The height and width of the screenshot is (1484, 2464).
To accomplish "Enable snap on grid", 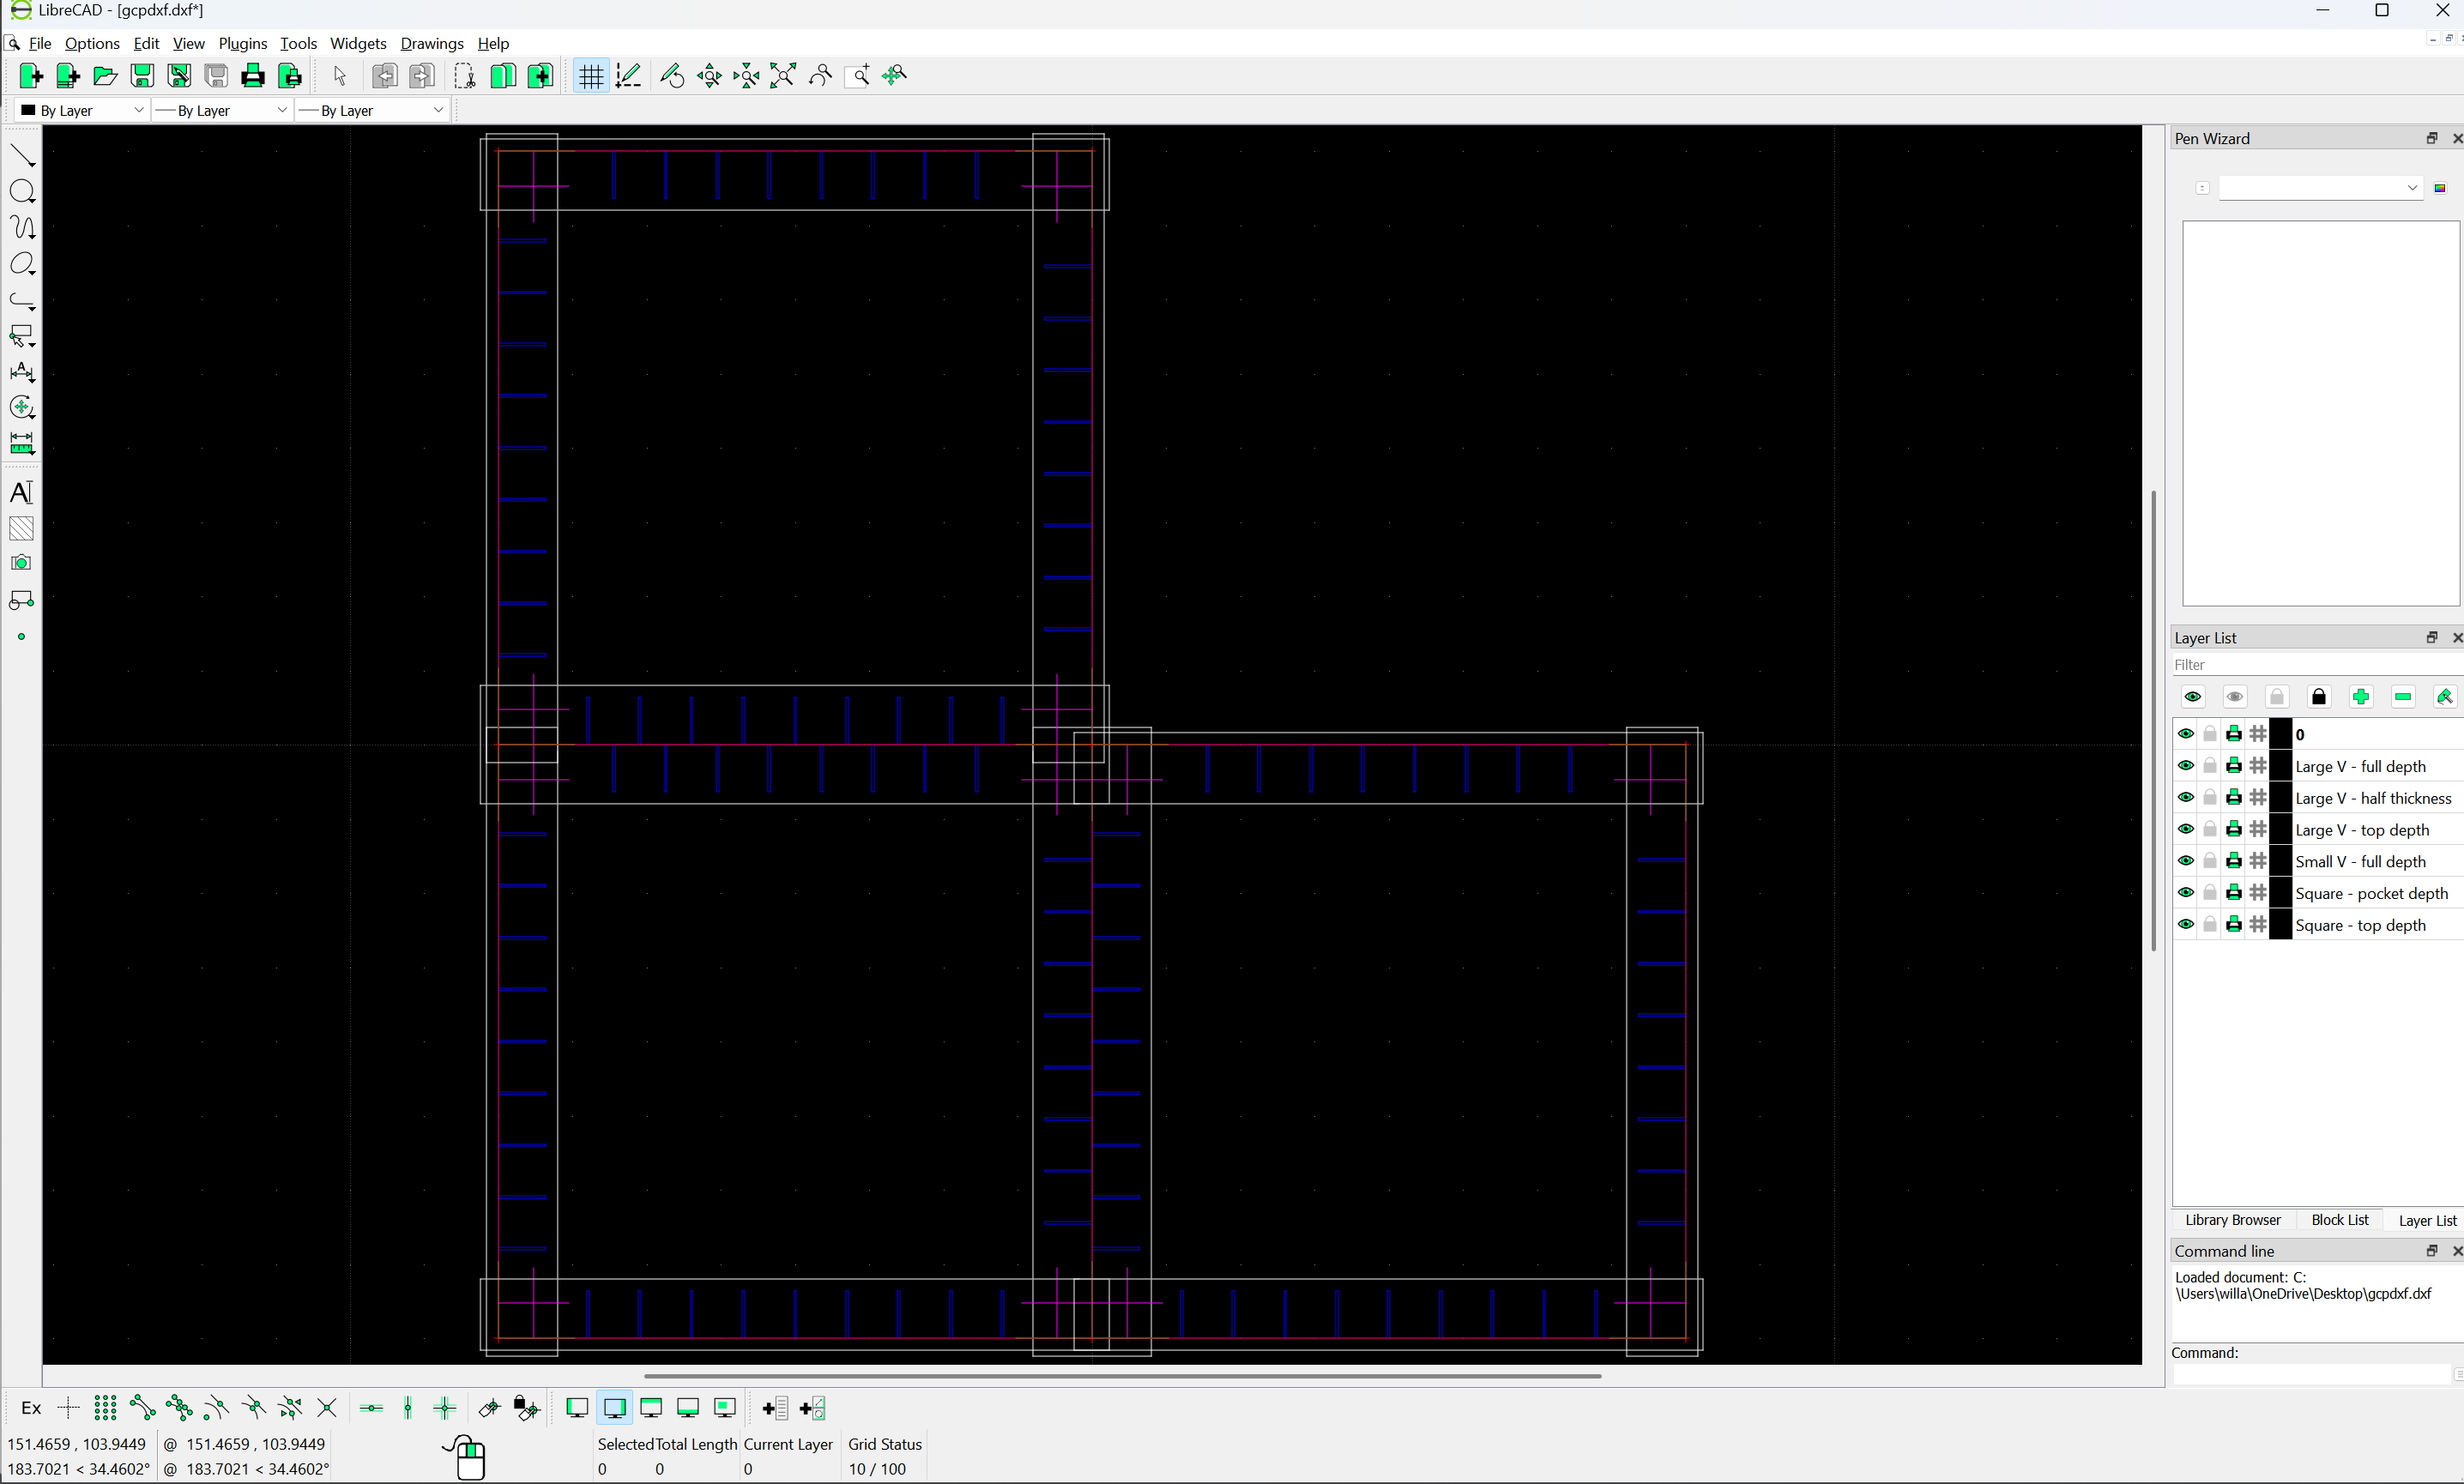I will click(105, 1408).
